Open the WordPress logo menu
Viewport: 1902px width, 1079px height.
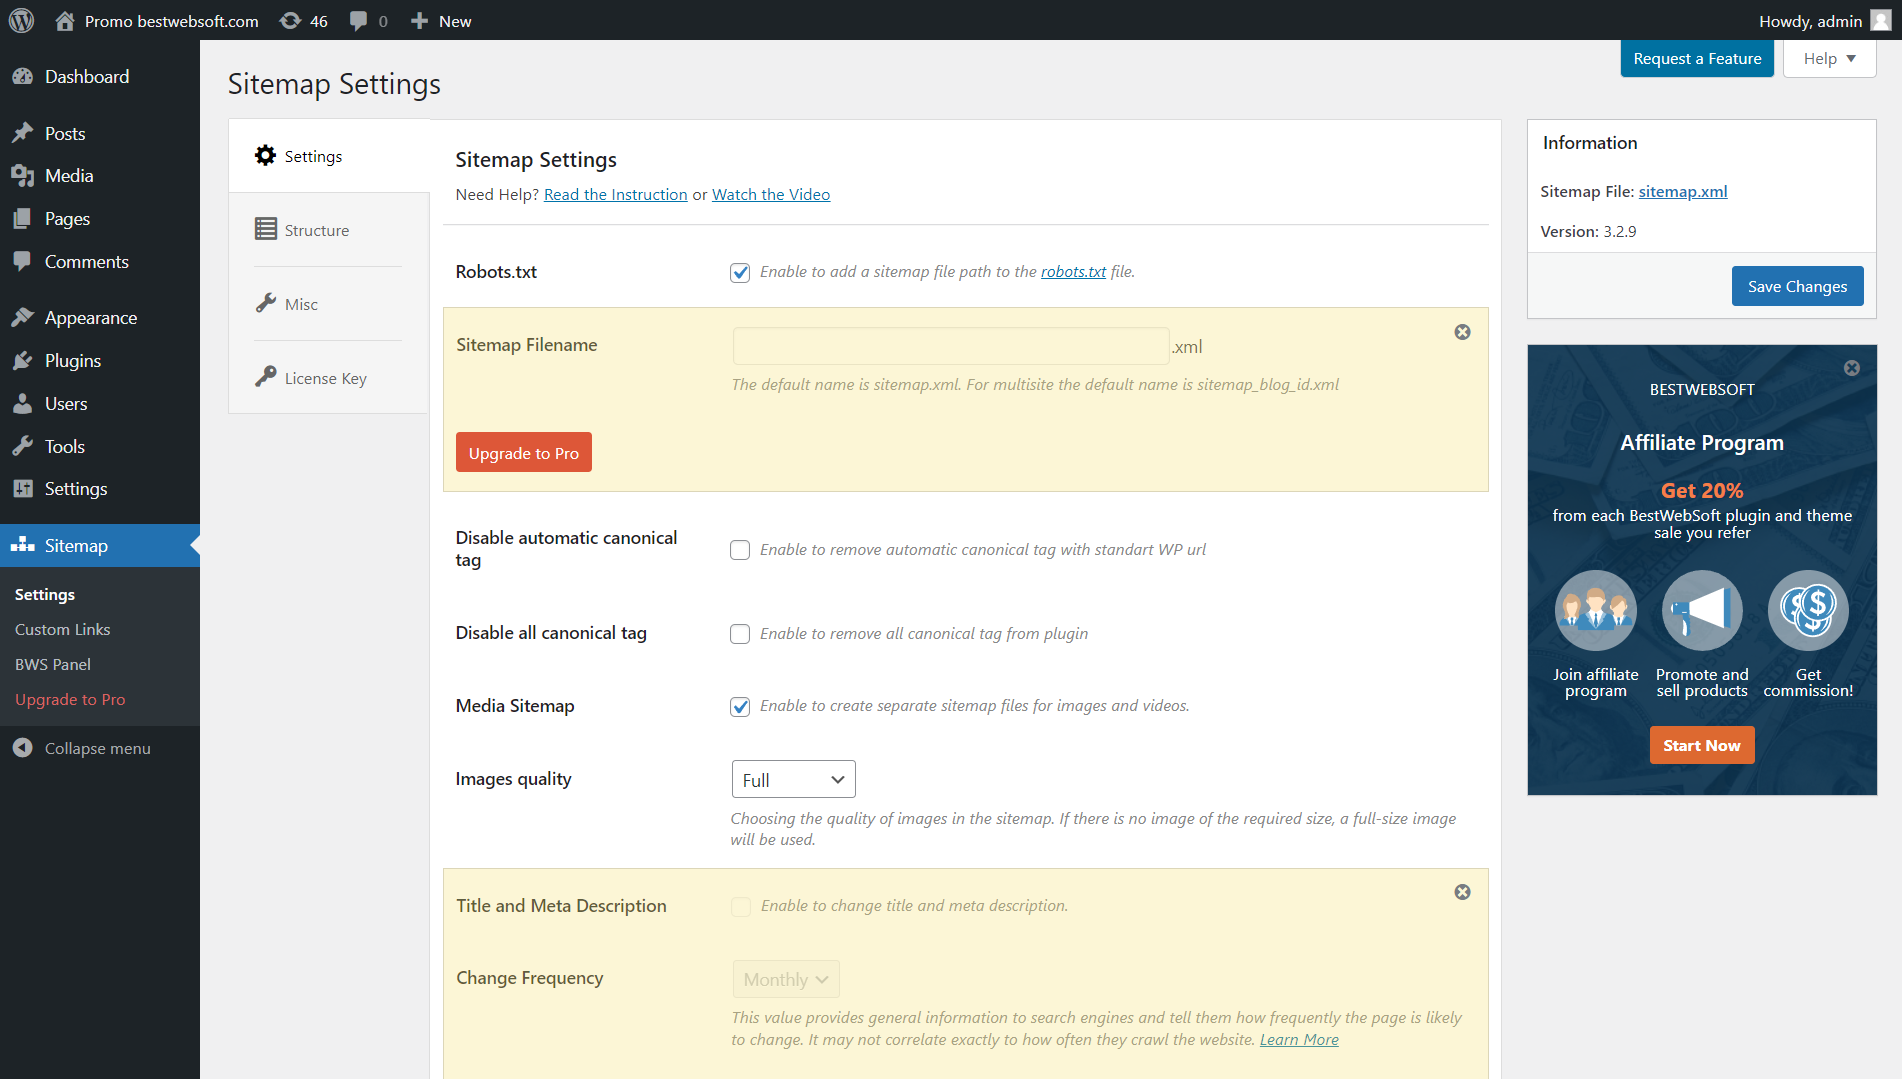point(21,20)
